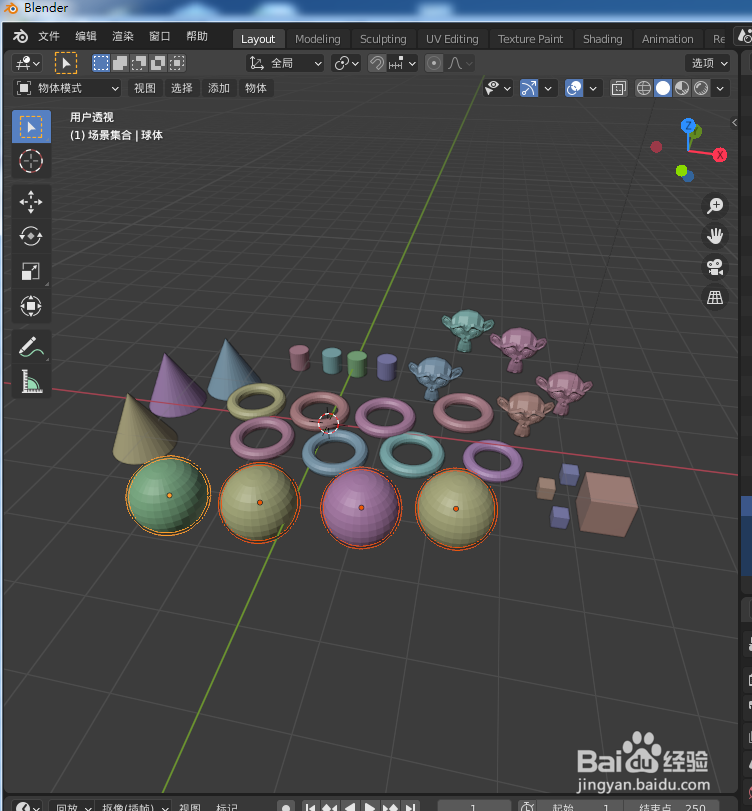Image resolution: width=752 pixels, height=811 pixels.
Task: Open object type visibility dropdown
Action: tap(498, 88)
